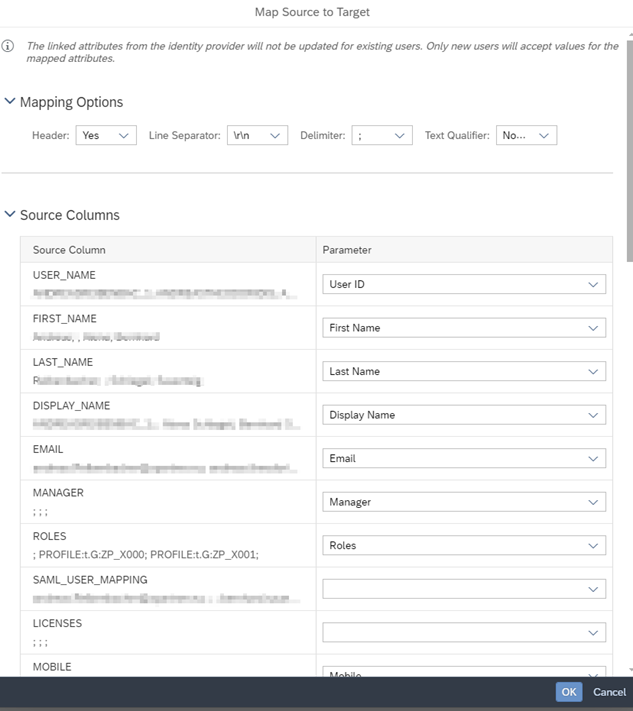Screen dimensions: 633x711
Task: Open the Text Qualifier dropdown
Action: 526,135
